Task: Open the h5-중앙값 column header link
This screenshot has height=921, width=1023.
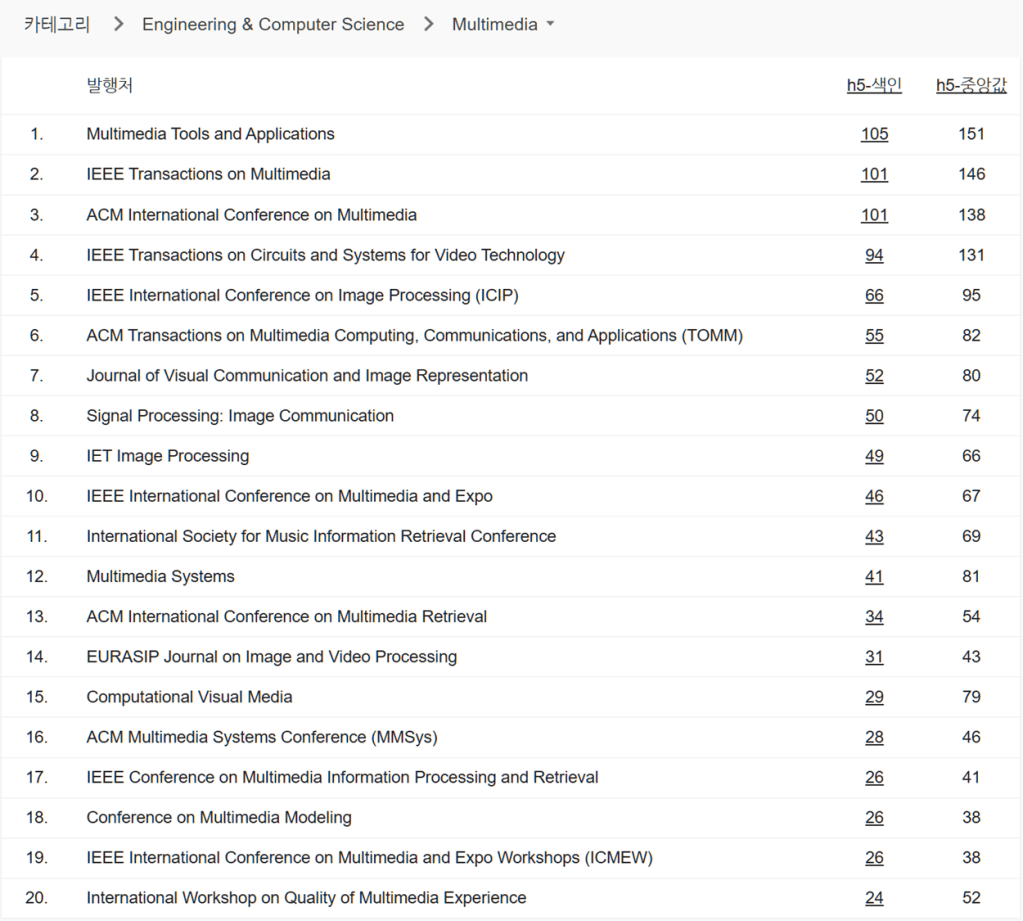Action: click(971, 86)
